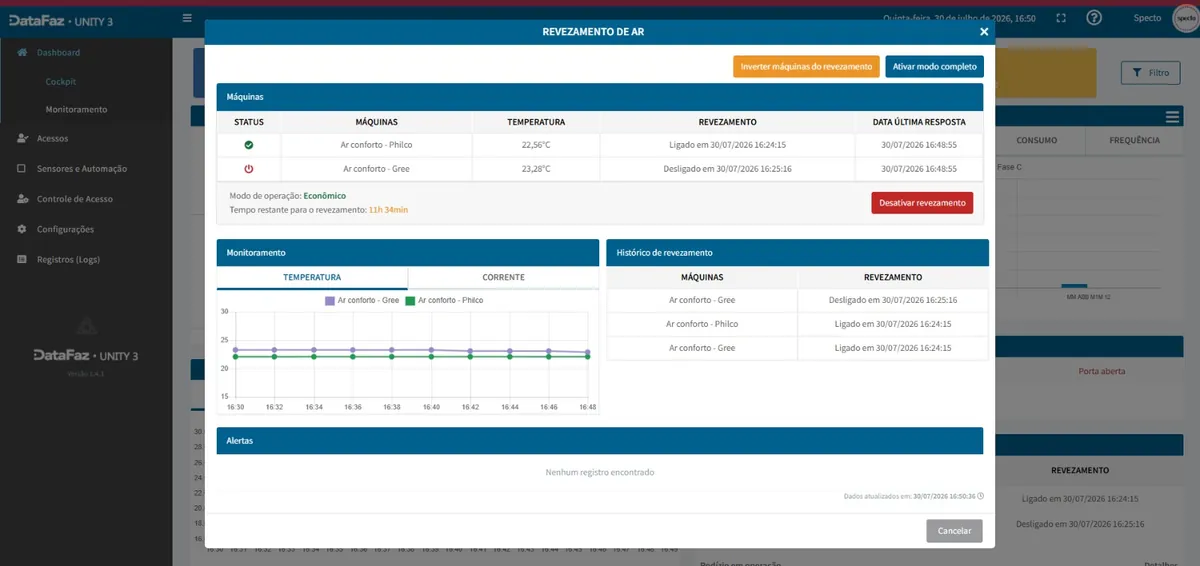1200x566 pixels.
Task: Toggle Ar conforto - Philco chart legend swatch
Action: point(410,300)
